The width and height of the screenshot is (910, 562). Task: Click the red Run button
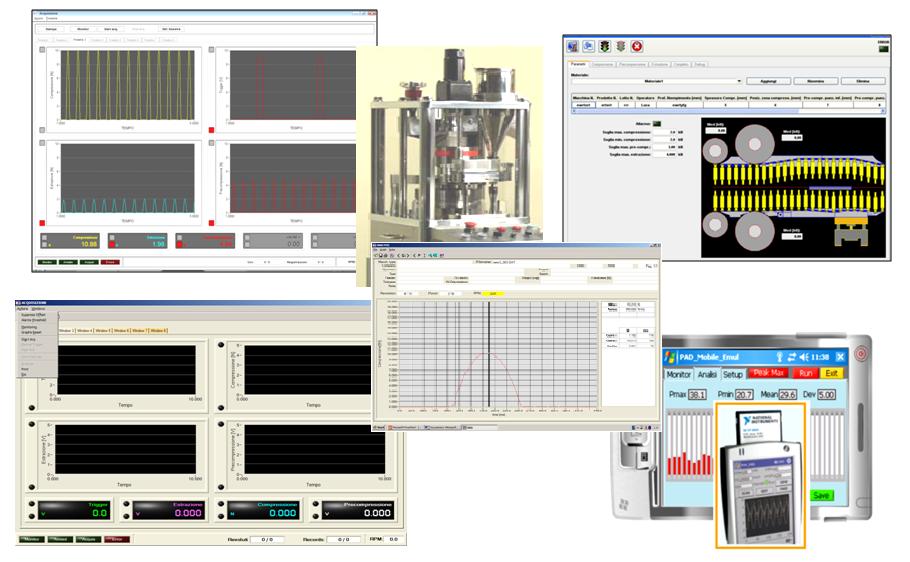pyautogui.click(x=806, y=373)
